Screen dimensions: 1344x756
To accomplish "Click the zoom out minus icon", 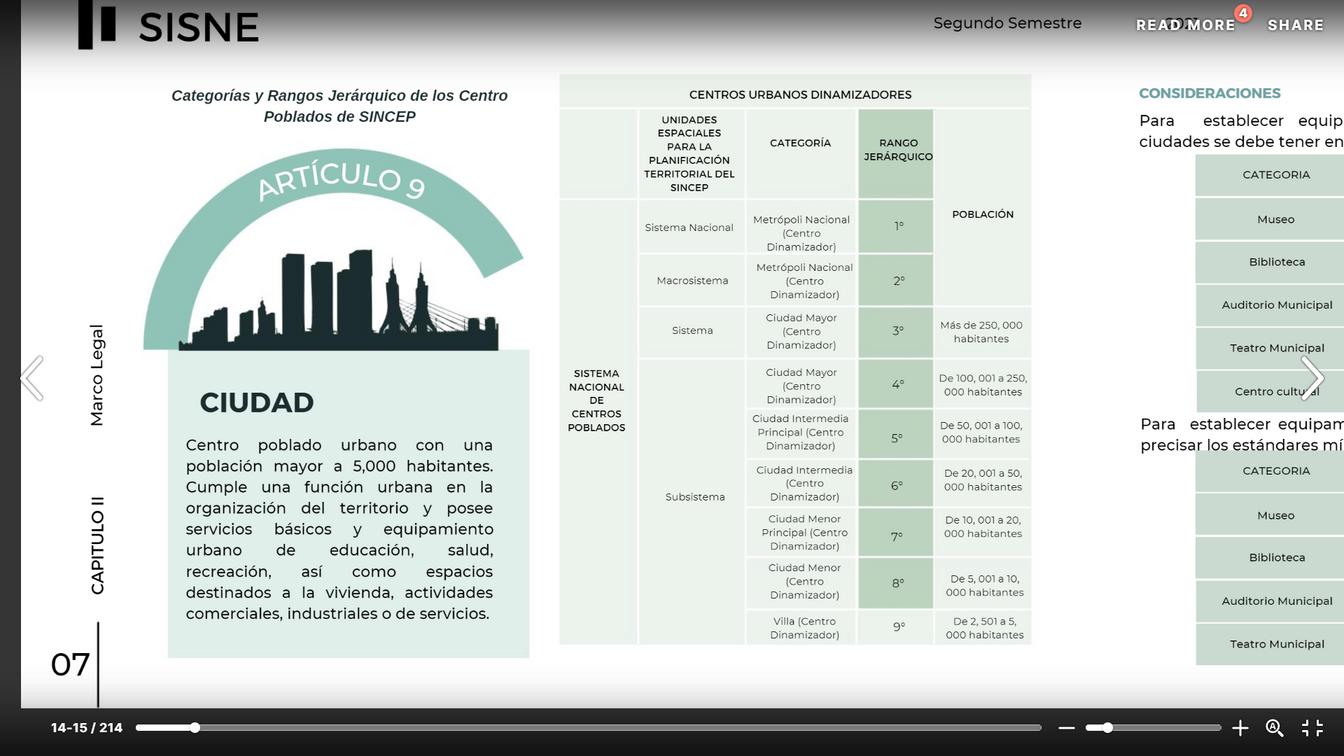I will pos(1066,728).
